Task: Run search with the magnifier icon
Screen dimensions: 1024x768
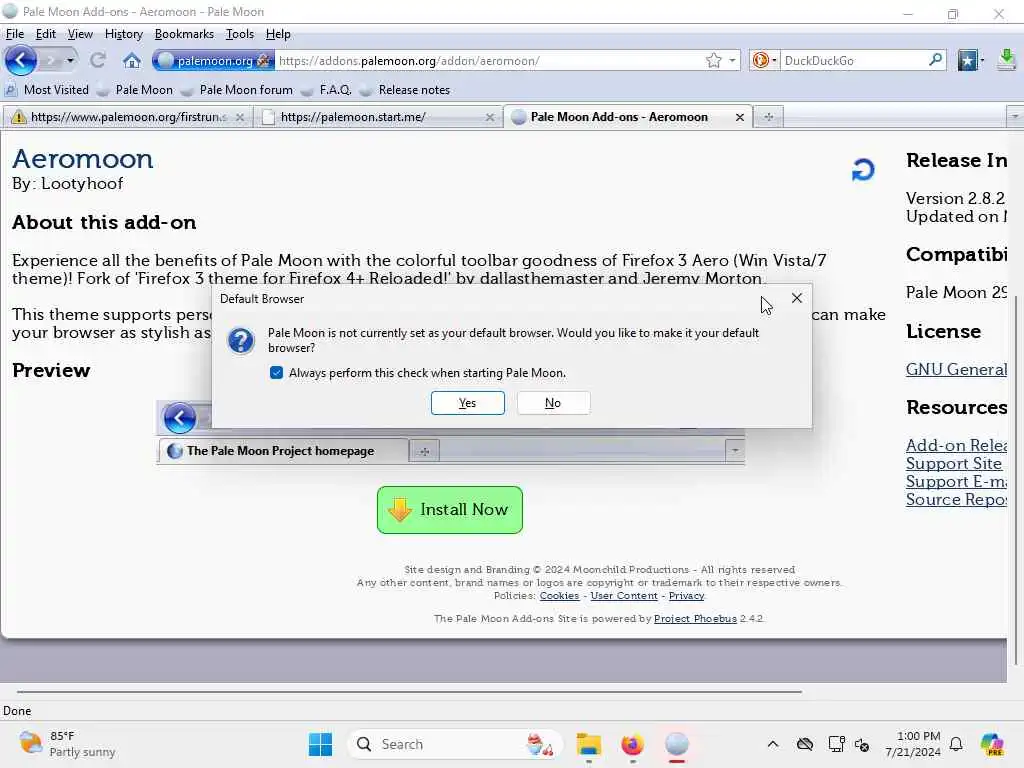Action: pos(936,60)
